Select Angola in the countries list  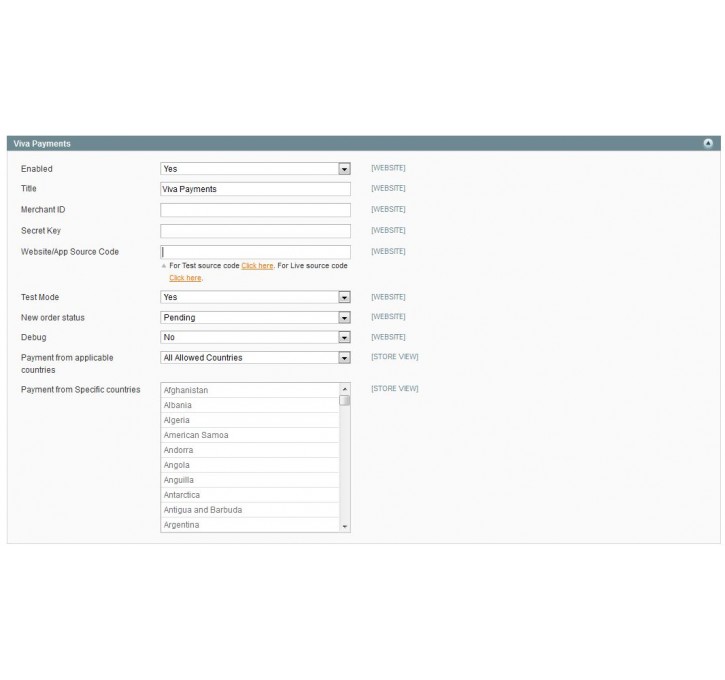tap(250, 465)
